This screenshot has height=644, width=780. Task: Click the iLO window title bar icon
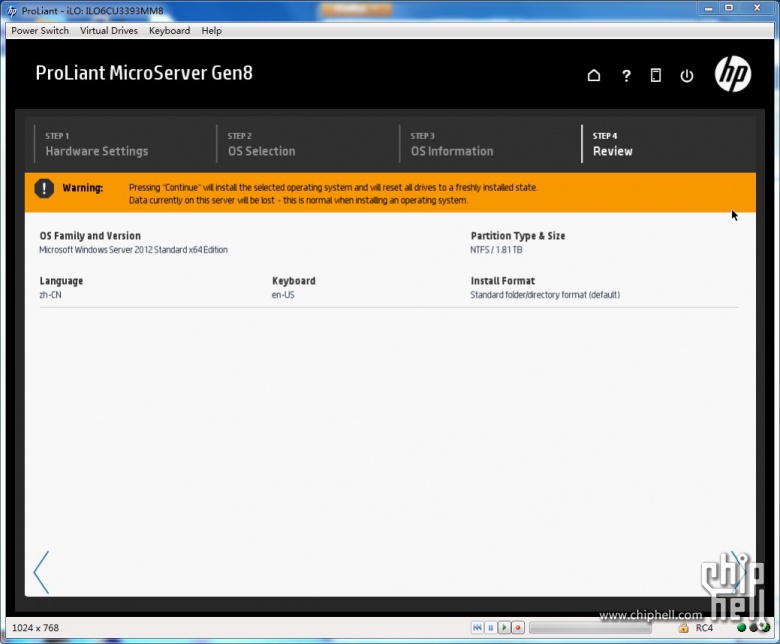(11, 11)
